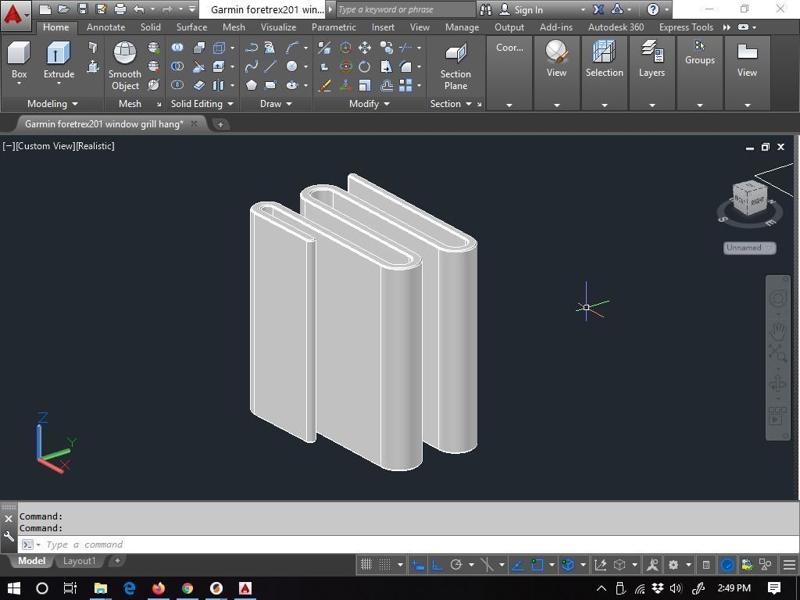This screenshot has height=600, width=800.
Task: Open the Unnamed UCS dropdown
Action: (x=749, y=248)
